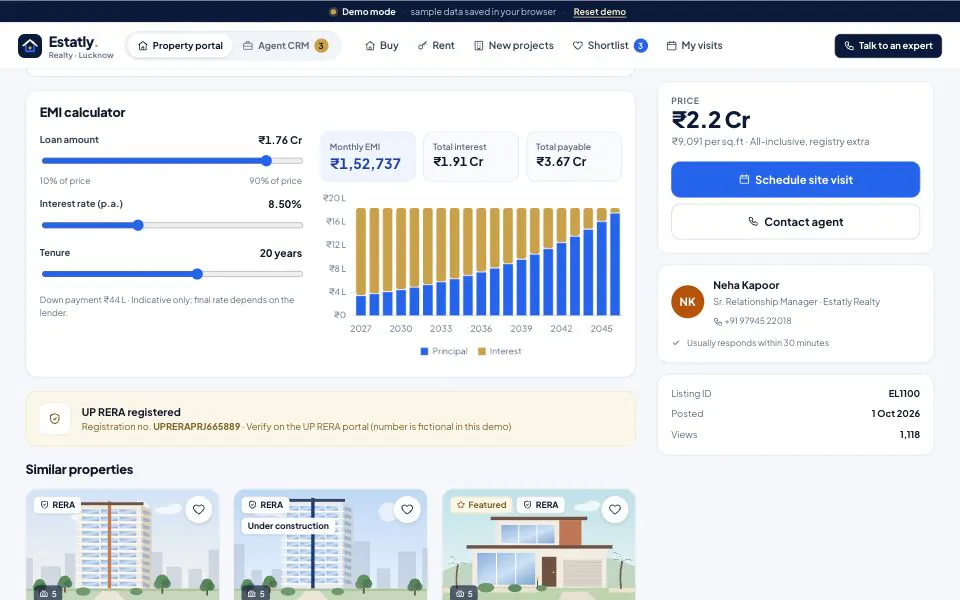This screenshot has height=600, width=960.
Task: Click registration number UPRERAPRJ665889
Action: pos(197,427)
